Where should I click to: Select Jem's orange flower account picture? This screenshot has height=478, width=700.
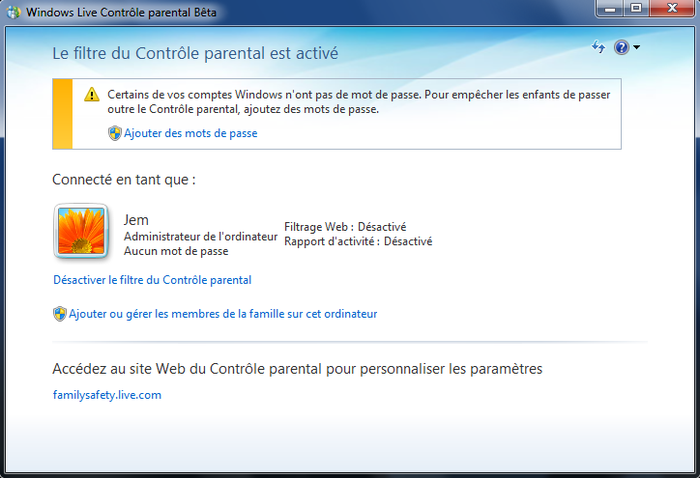click(81, 231)
